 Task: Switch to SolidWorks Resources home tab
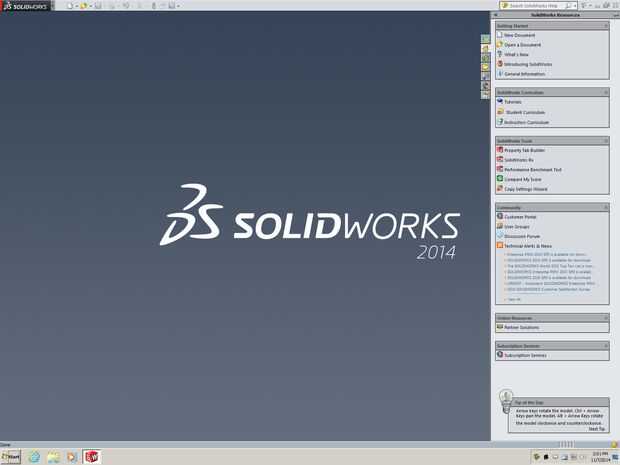click(x=486, y=48)
